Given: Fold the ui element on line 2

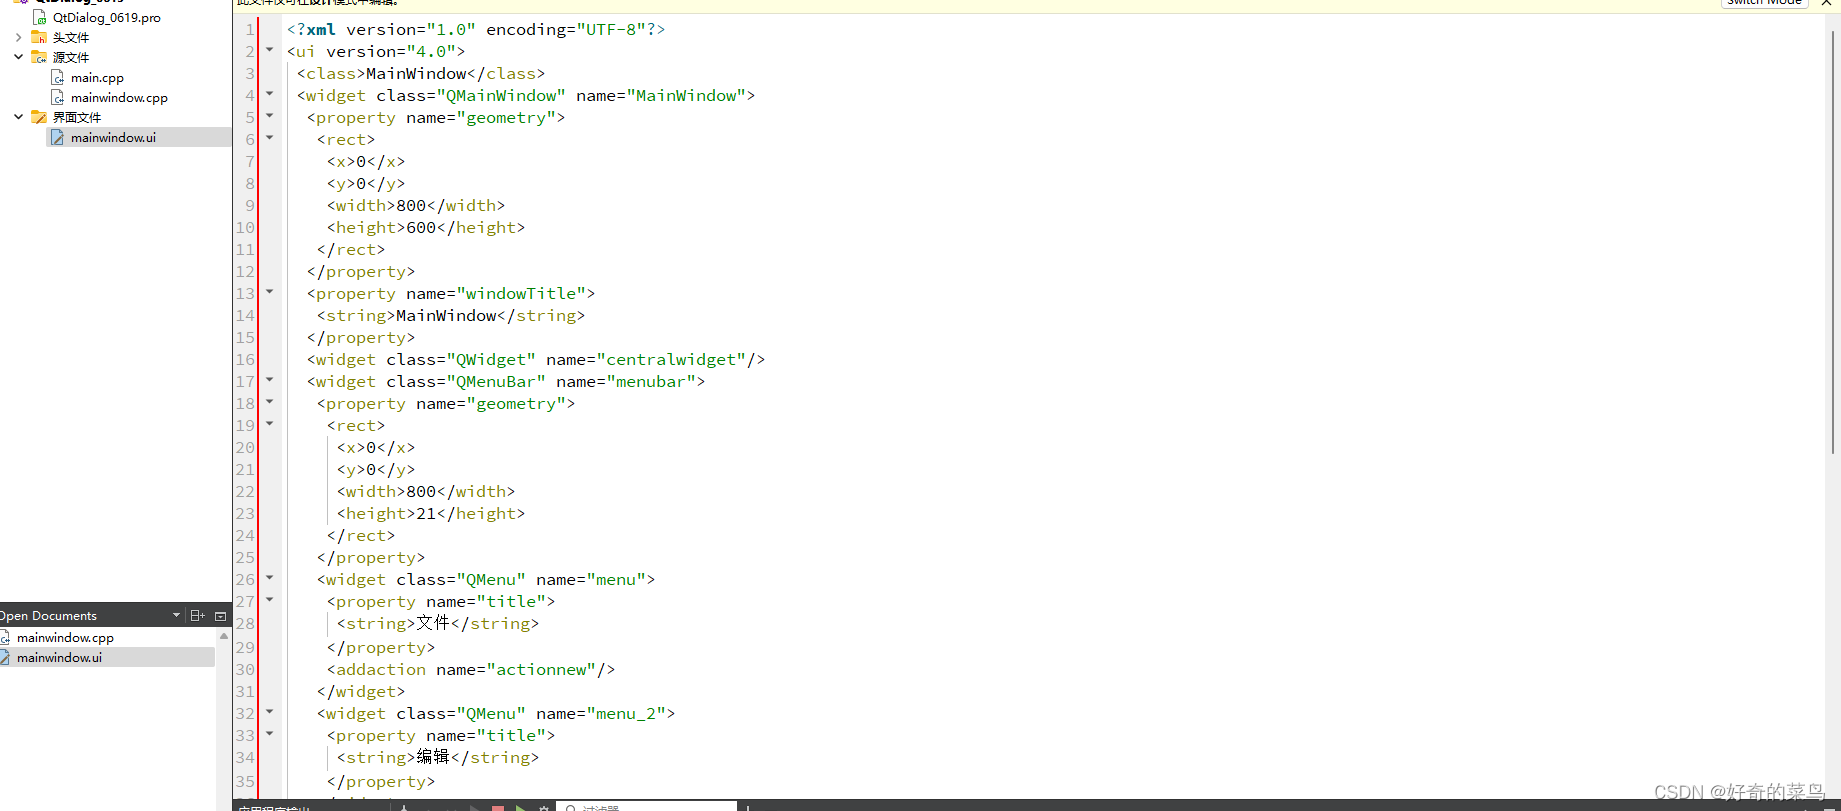Looking at the screenshot, I should click(269, 49).
